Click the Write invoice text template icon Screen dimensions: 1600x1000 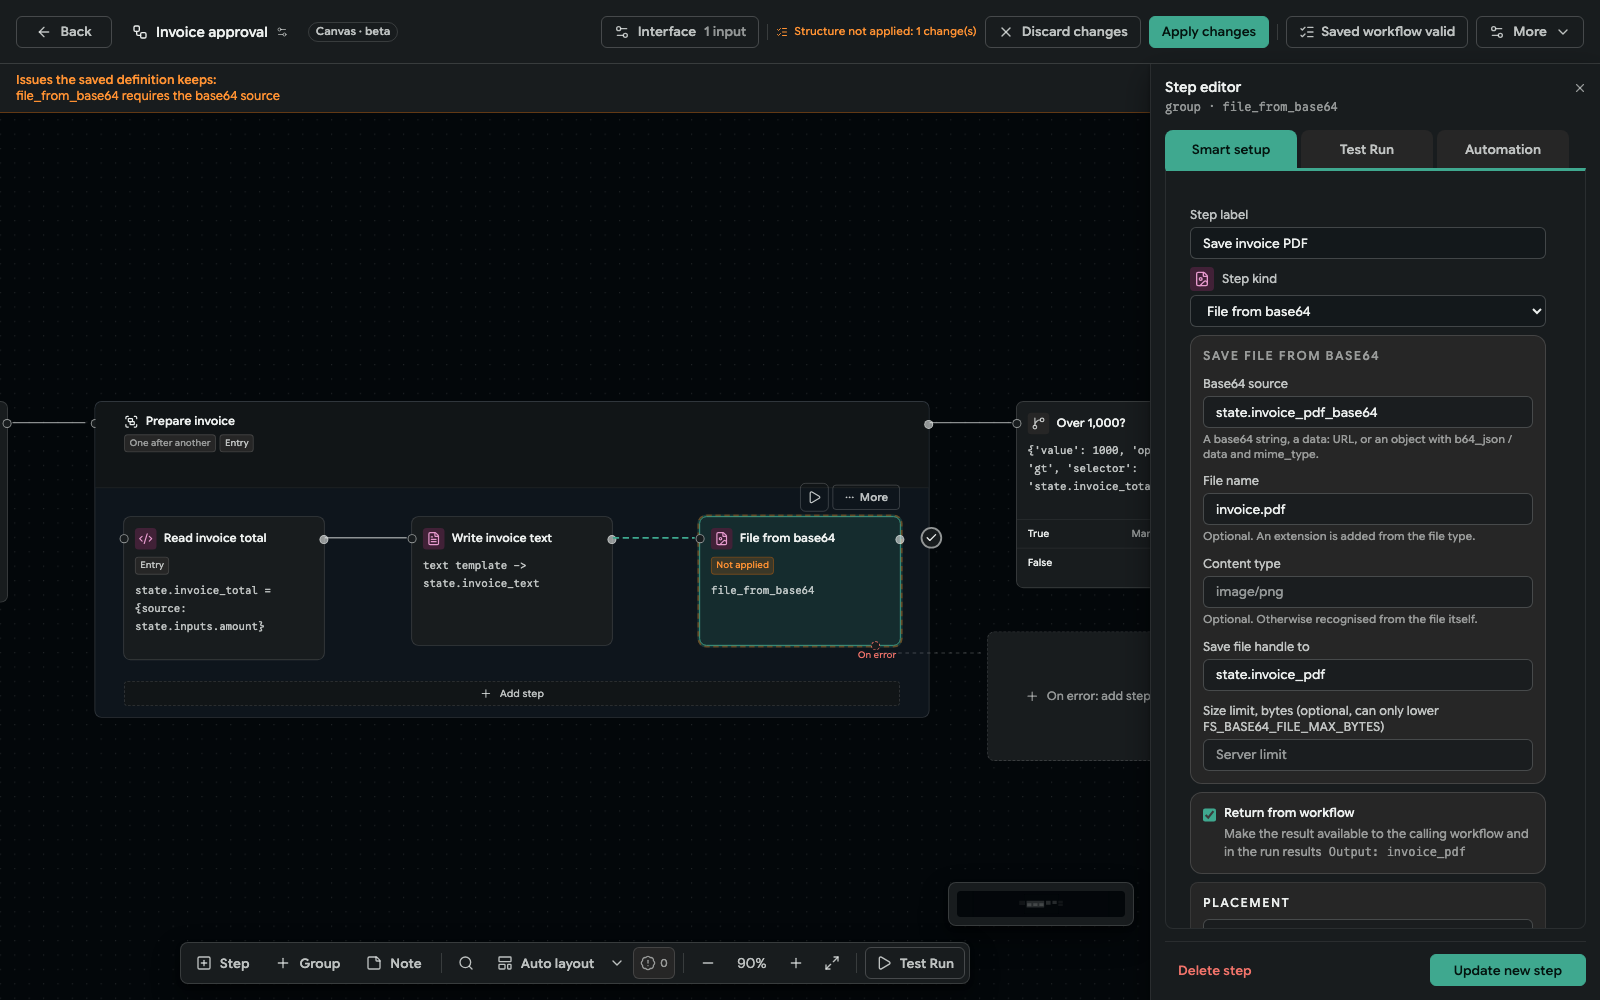(x=434, y=538)
